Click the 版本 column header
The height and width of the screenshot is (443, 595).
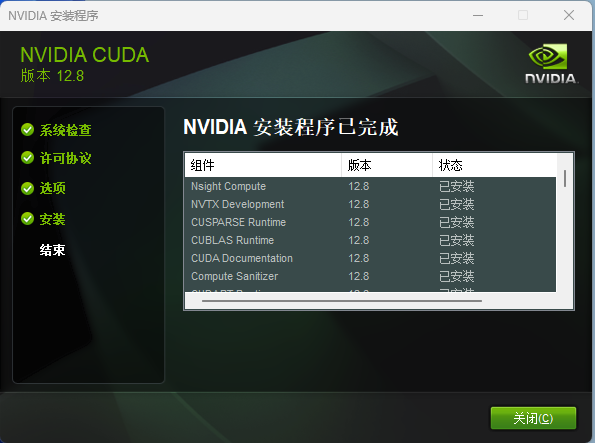pos(387,165)
